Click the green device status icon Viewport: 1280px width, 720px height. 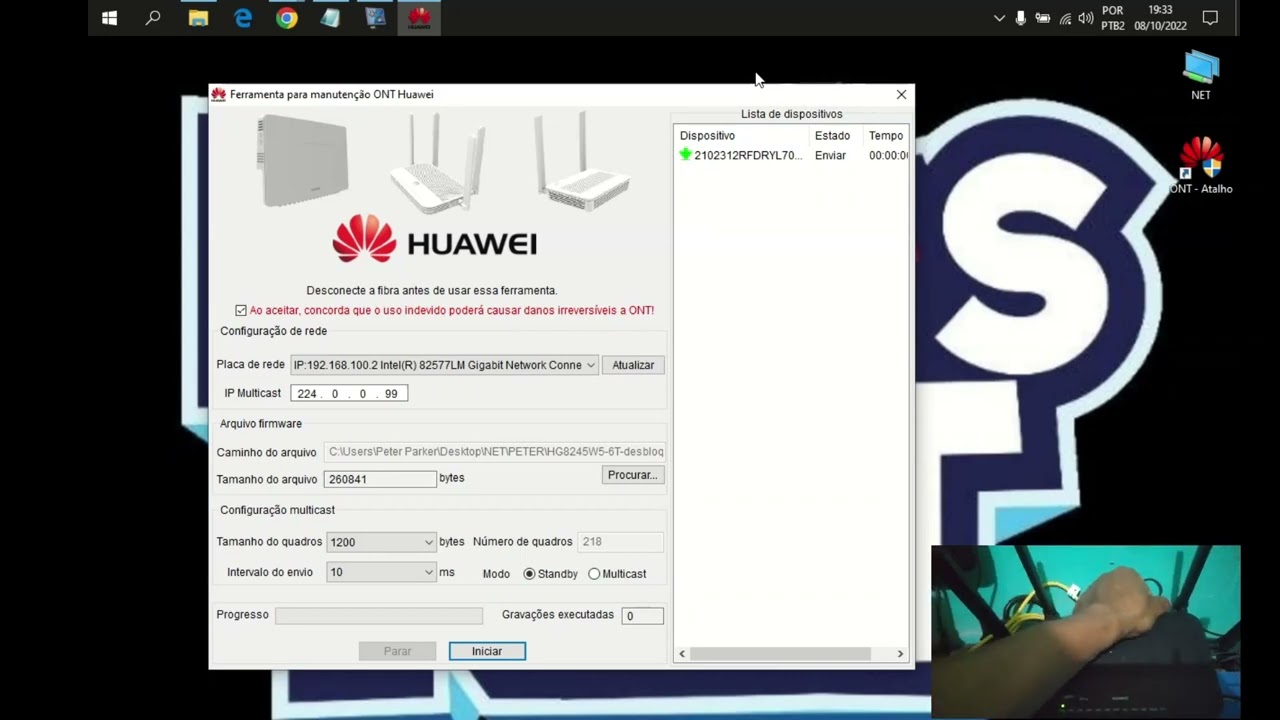click(x=685, y=155)
